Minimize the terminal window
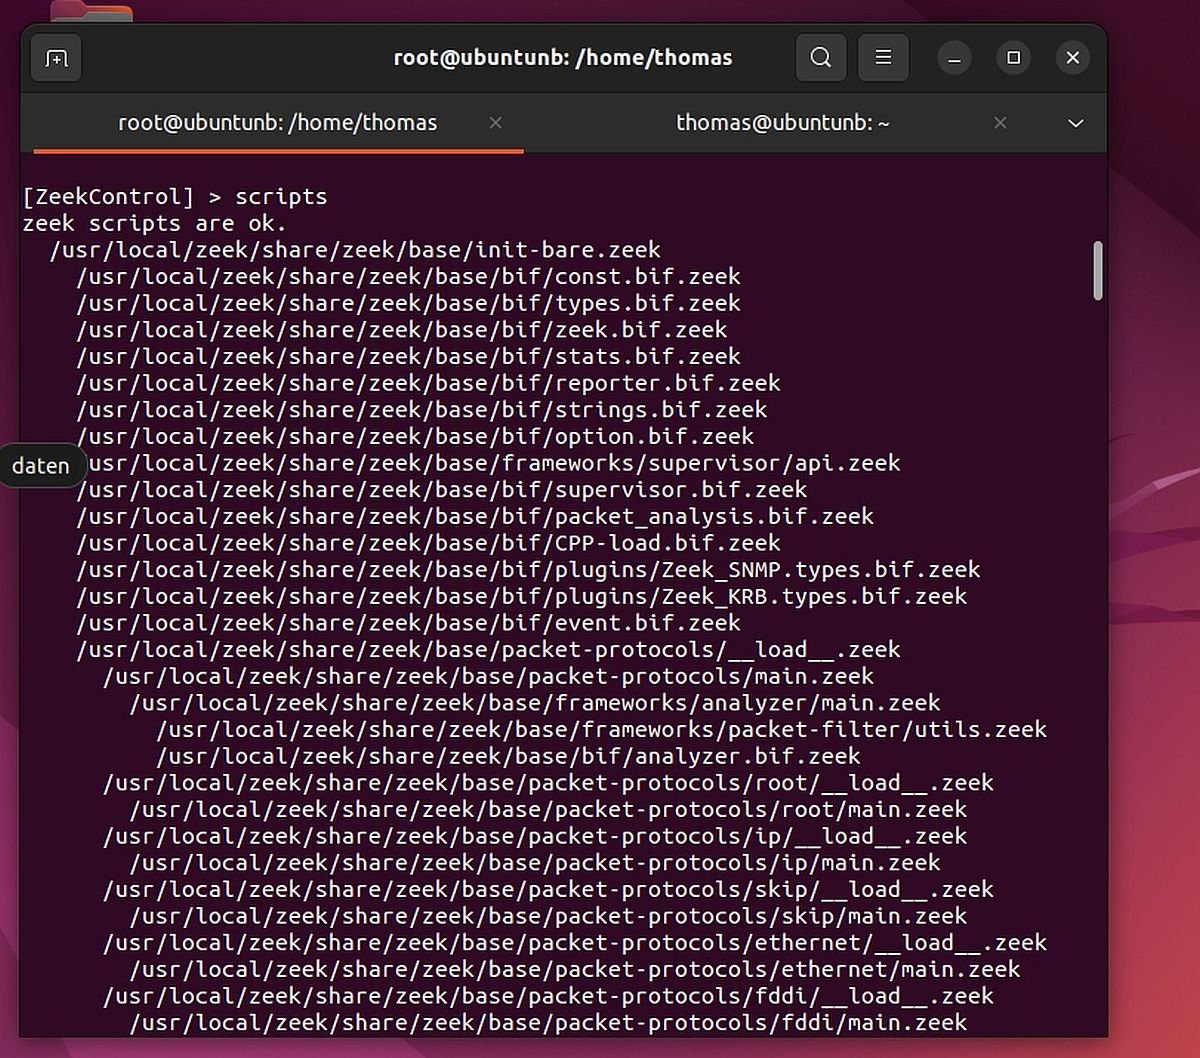1200x1058 pixels. (954, 58)
